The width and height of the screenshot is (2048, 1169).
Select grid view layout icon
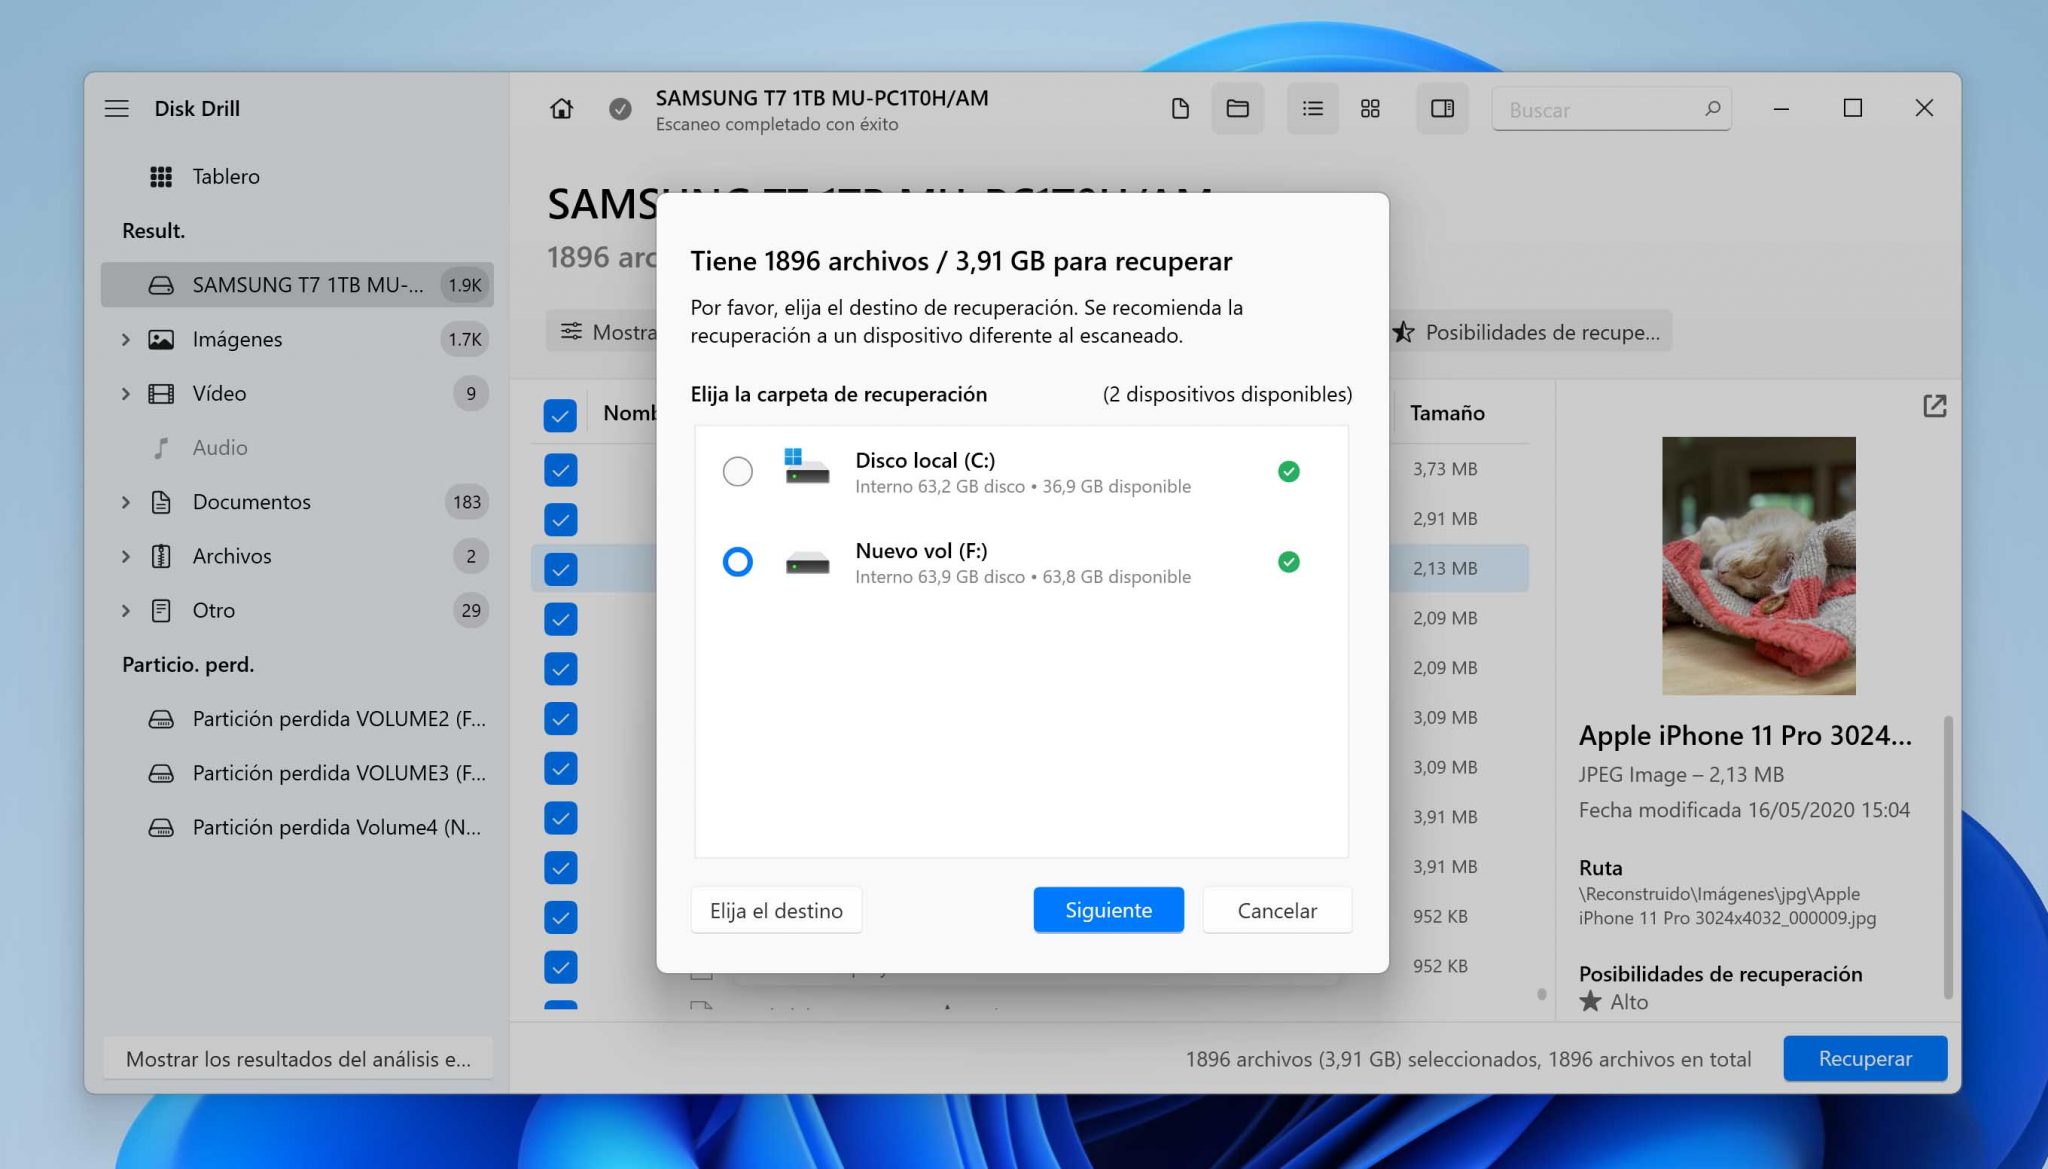1370,108
